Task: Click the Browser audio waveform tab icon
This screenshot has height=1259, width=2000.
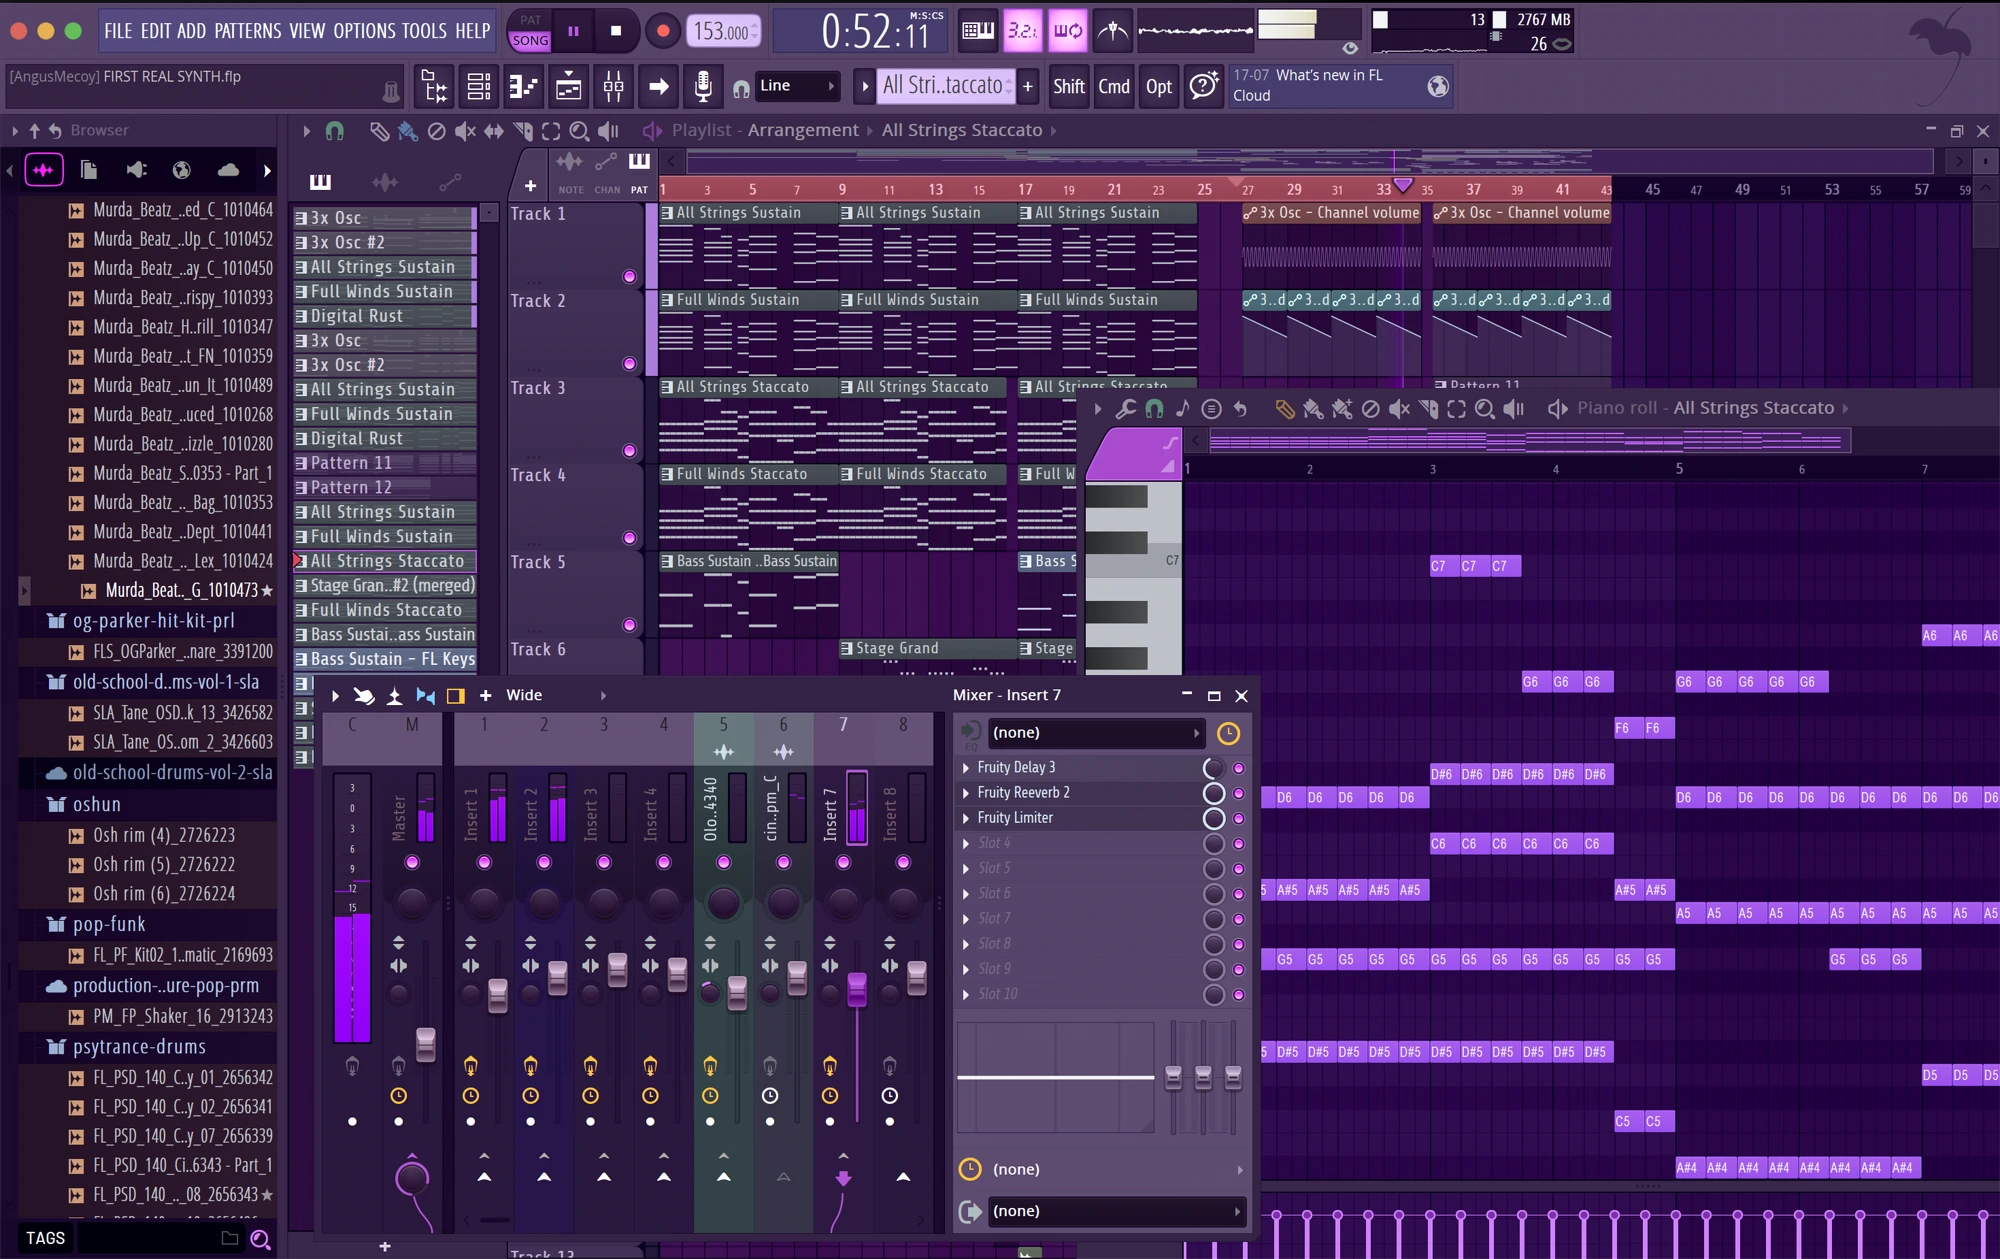Action: click(44, 170)
